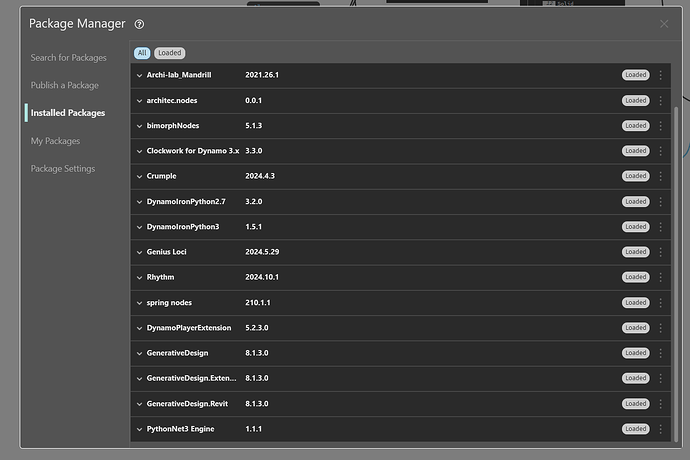Image resolution: width=690 pixels, height=460 pixels.
Task: Expand the Rhythm package row
Action: 139,277
